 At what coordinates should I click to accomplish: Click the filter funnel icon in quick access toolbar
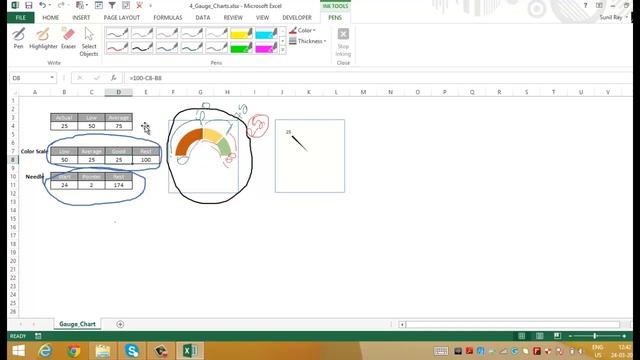[112, 5]
